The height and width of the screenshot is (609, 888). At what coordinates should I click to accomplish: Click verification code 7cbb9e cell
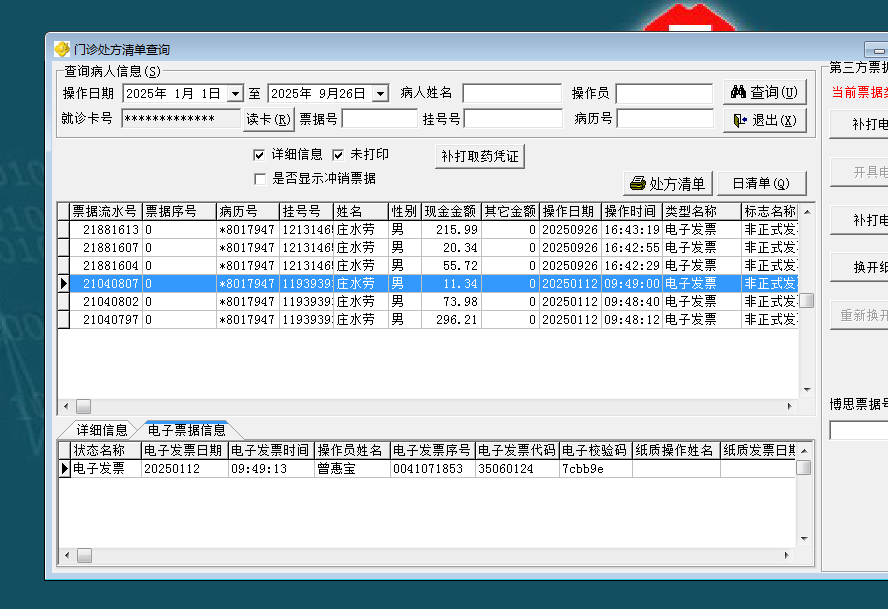tap(595, 469)
